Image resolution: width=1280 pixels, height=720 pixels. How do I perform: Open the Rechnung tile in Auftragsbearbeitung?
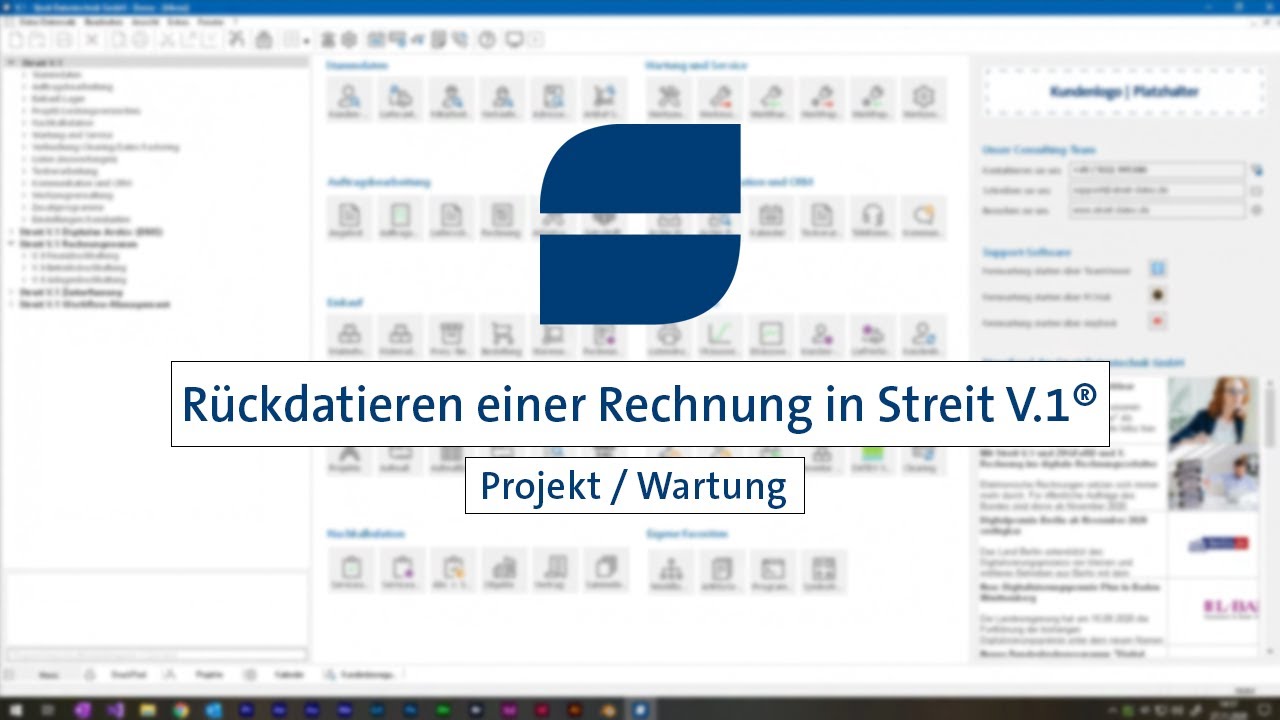[x=502, y=219]
